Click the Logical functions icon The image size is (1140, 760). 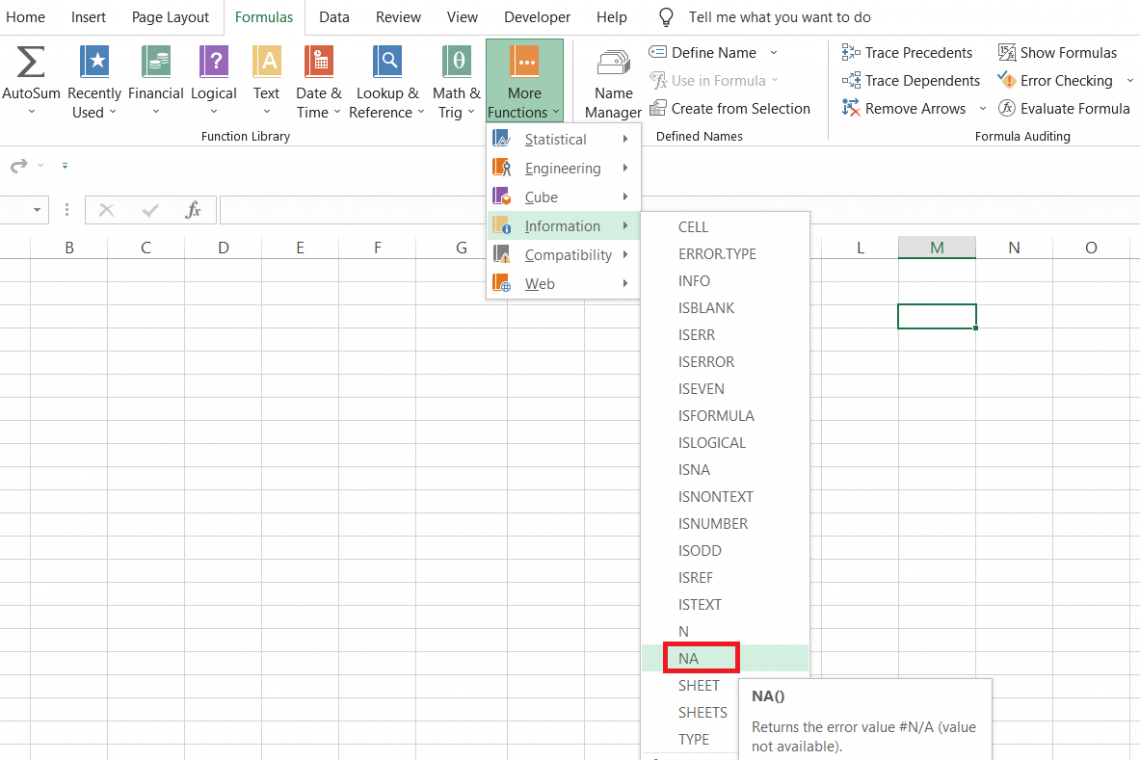(213, 80)
